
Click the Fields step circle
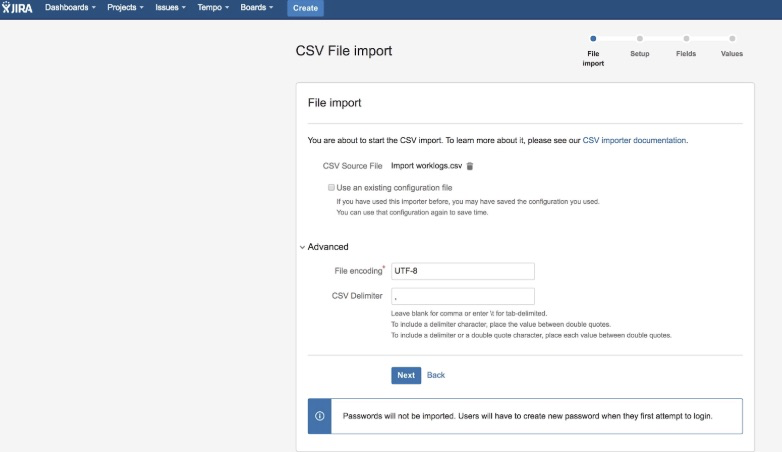coord(686,38)
